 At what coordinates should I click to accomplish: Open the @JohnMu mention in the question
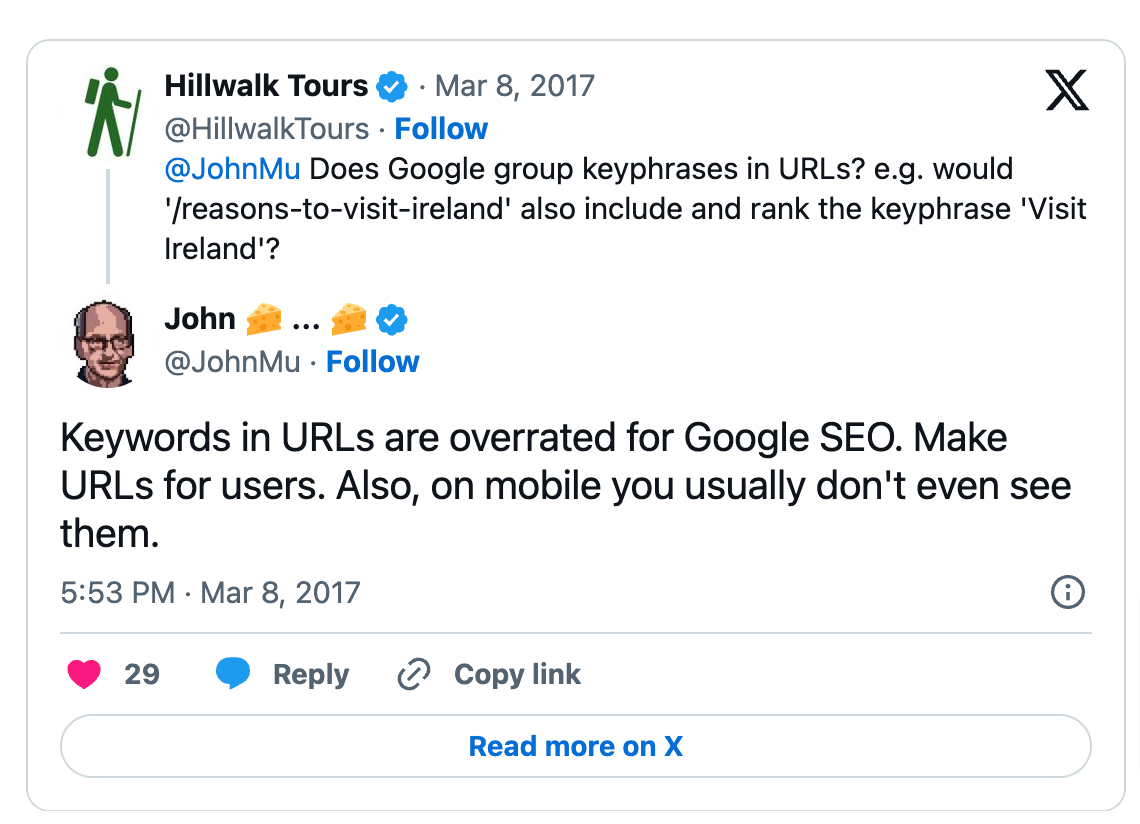click(232, 169)
